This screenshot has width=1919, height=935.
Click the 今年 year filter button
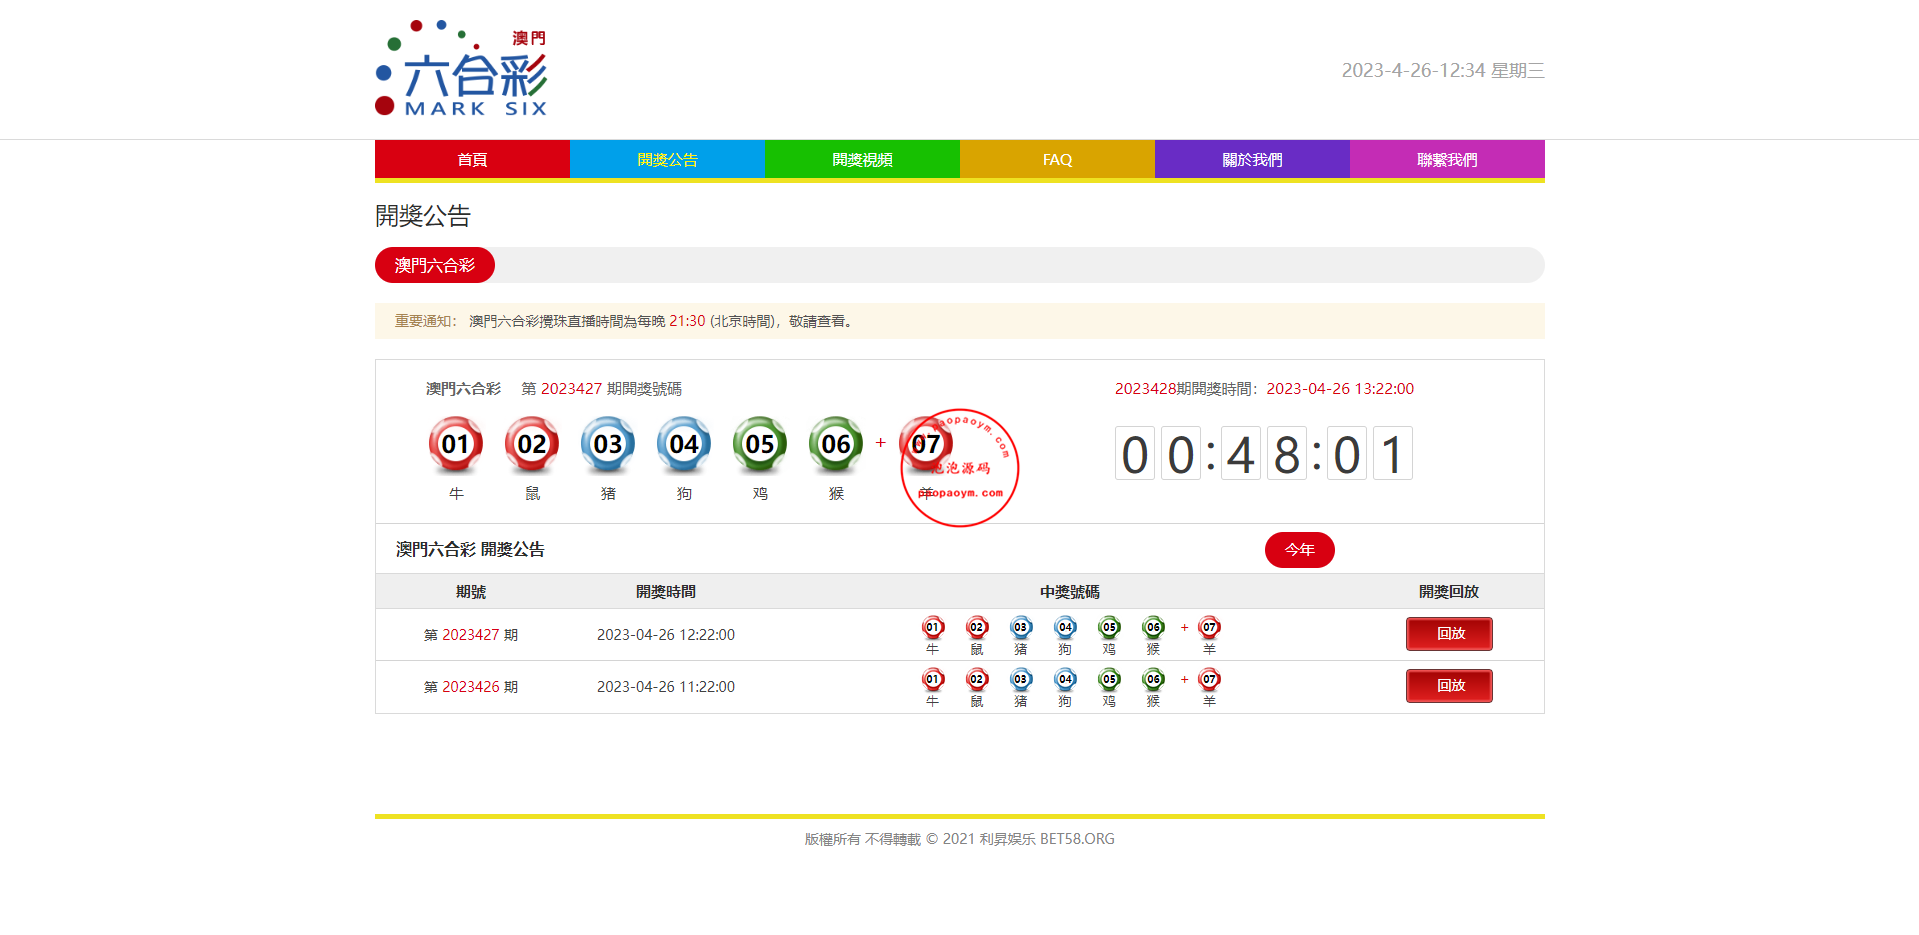[1299, 550]
